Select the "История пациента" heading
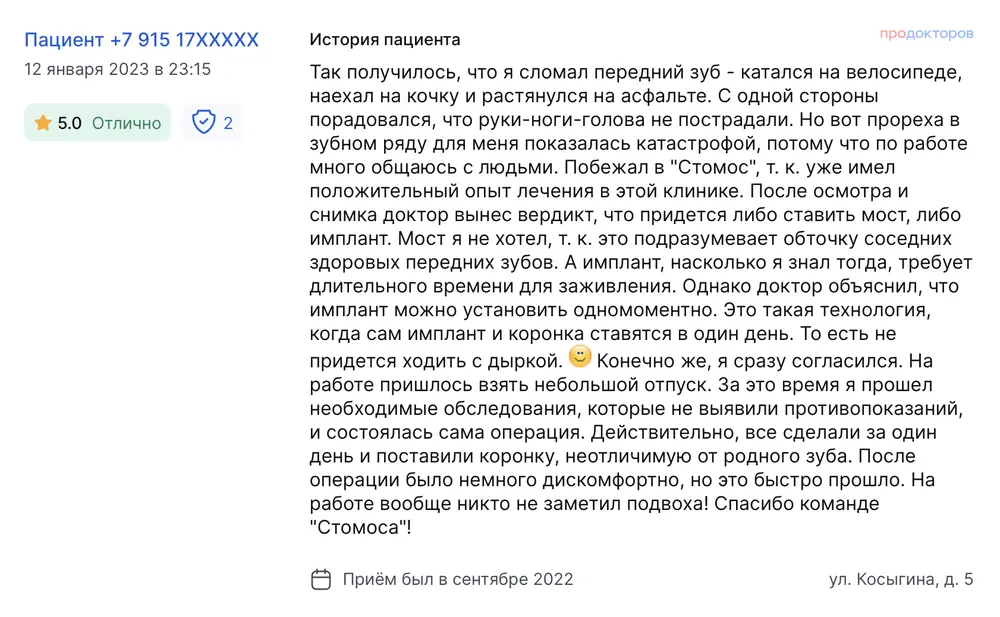The image size is (1000, 617). (385, 40)
